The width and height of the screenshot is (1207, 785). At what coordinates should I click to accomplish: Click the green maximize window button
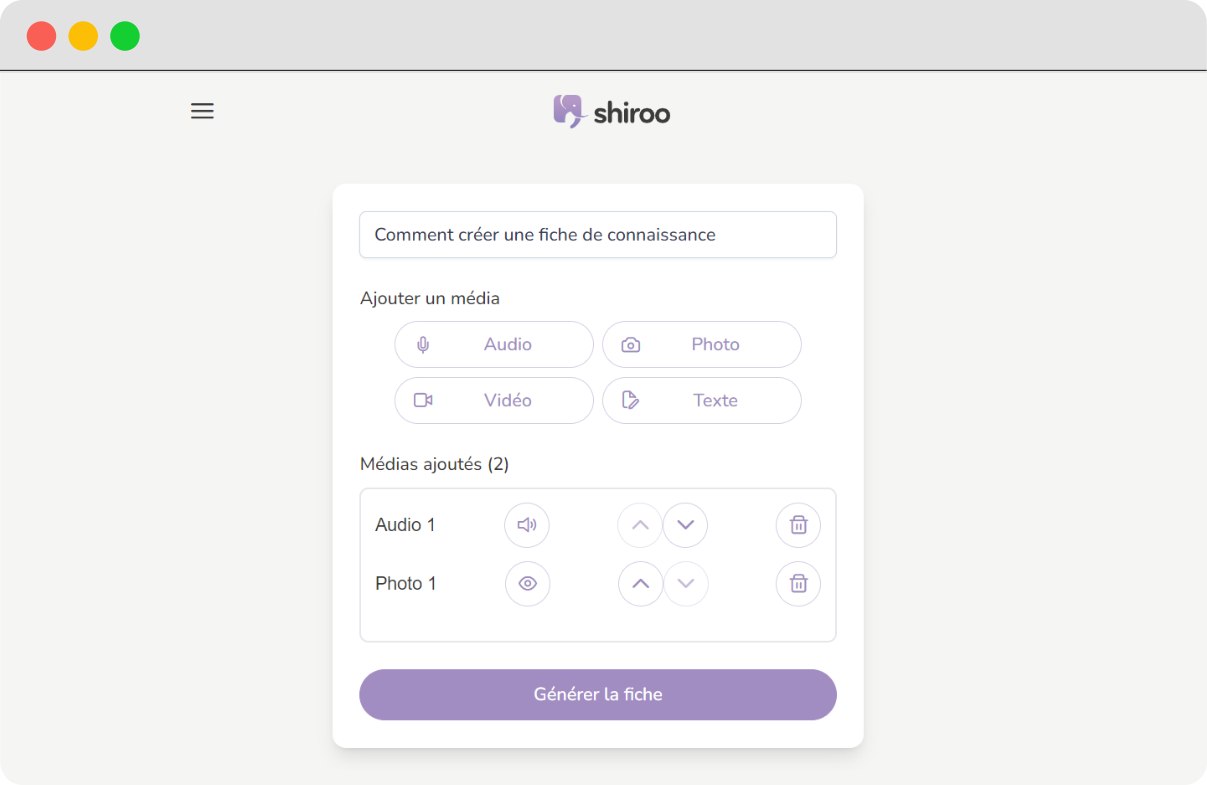[125, 36]
